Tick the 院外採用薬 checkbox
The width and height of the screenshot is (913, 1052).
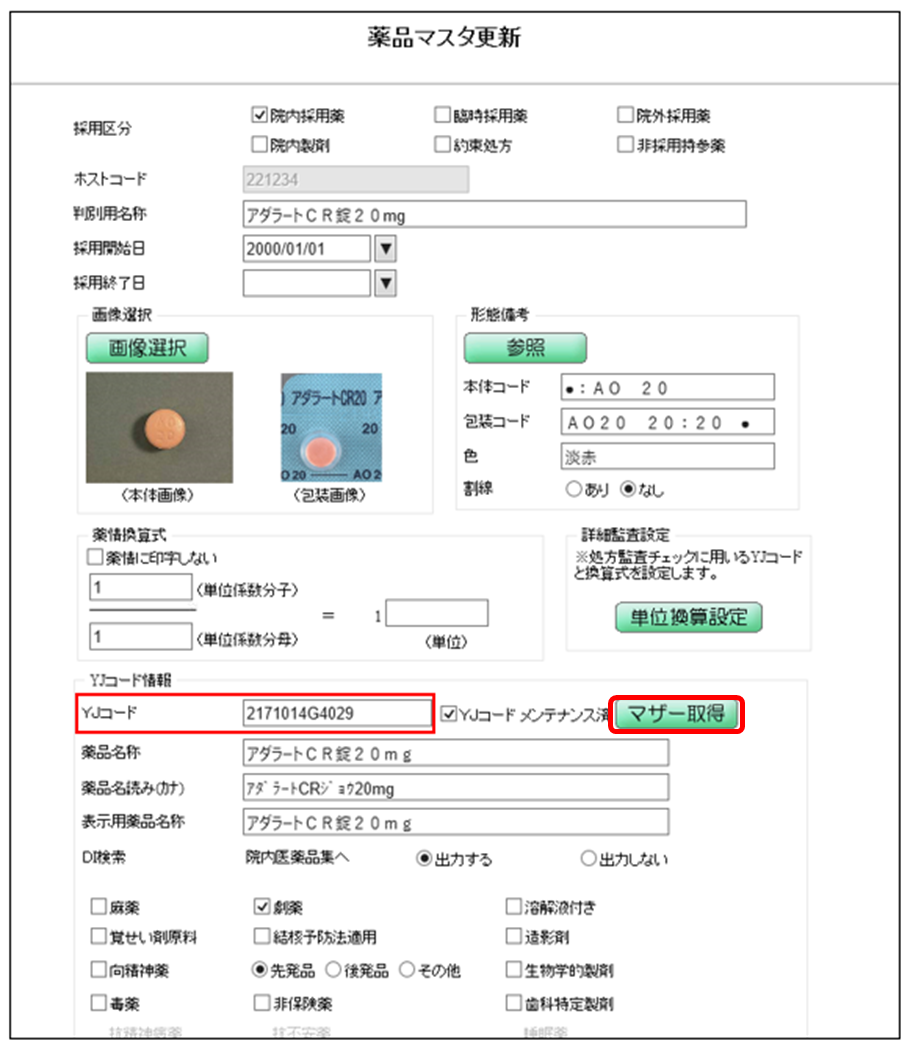tap(626, 116)
